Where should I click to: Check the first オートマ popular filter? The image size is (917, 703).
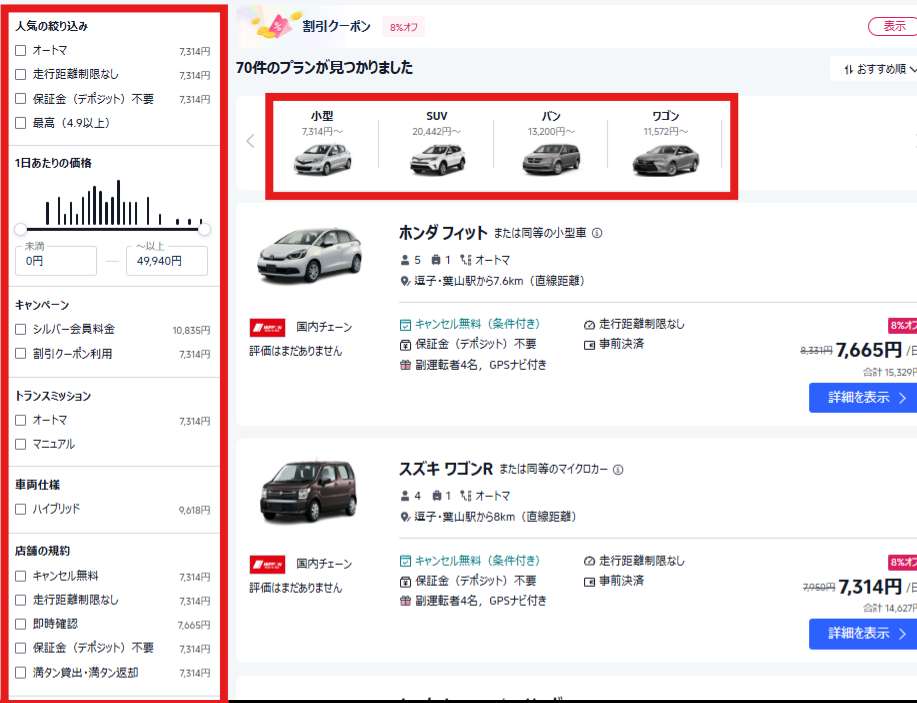pos(20,50)
